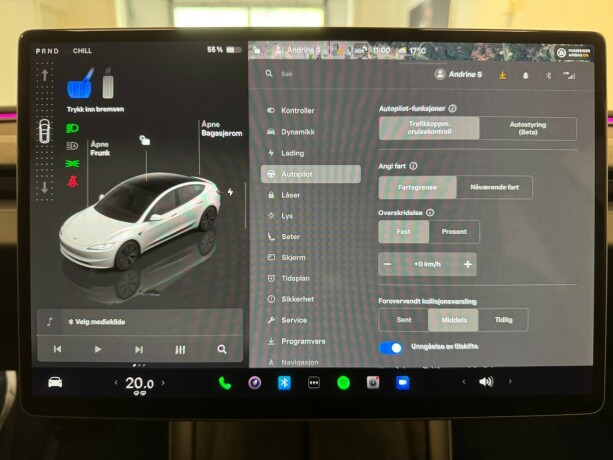Open the dashcam viewer app
Image resolution: width=613 pixels, height=460 pixels.
pyautogui.click(x=373, y=383)
